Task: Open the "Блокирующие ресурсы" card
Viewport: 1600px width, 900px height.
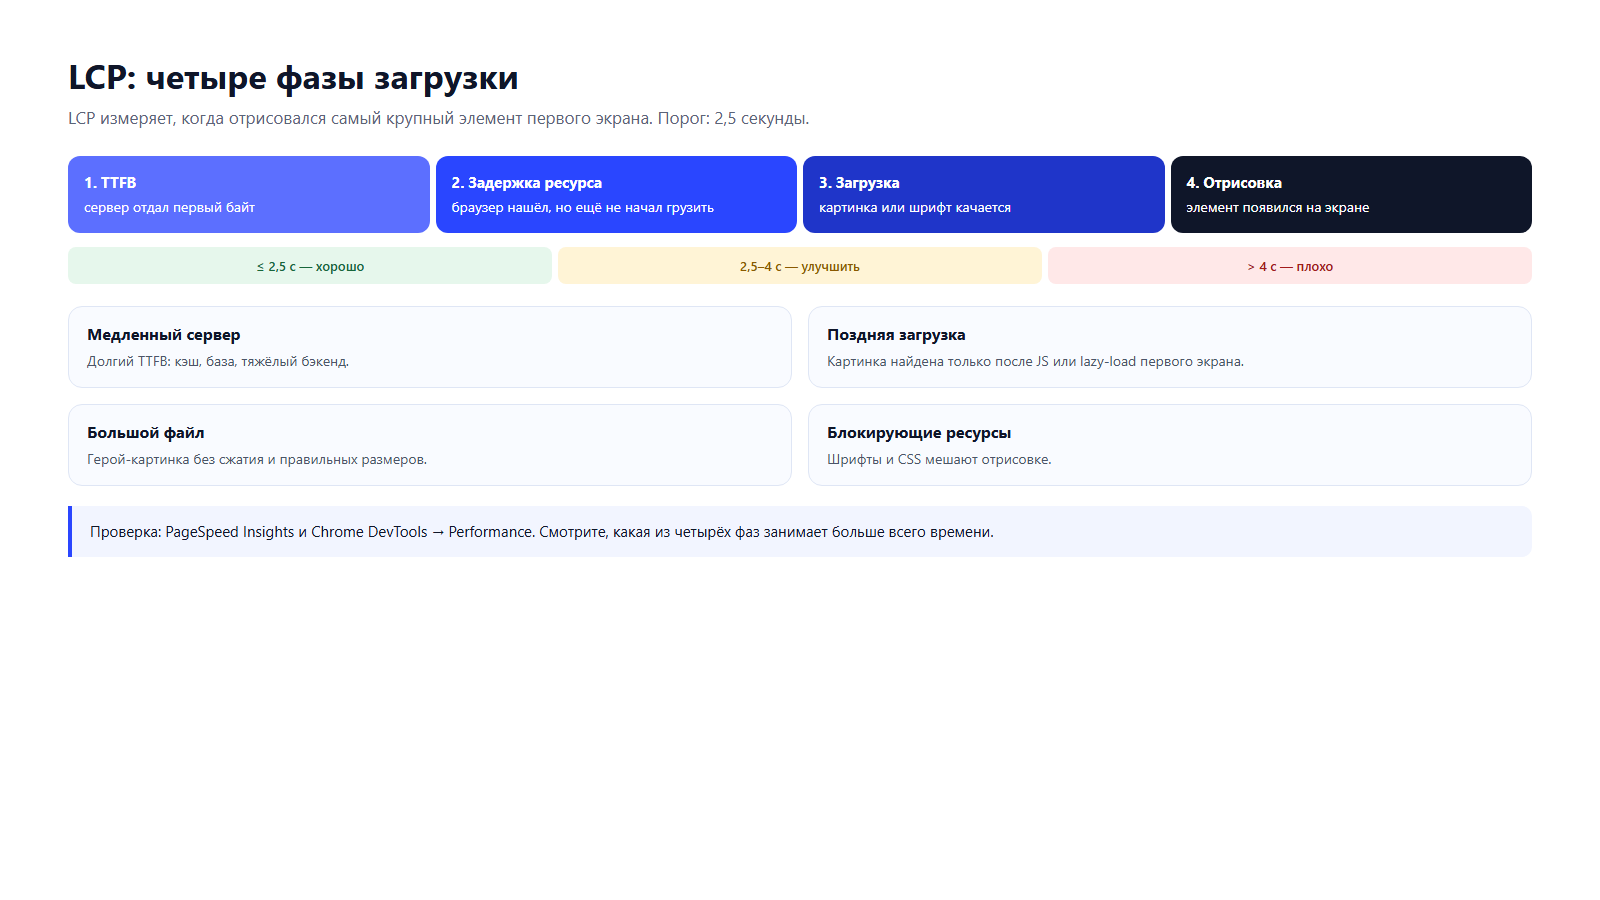Action: (x=1170, y=445)
